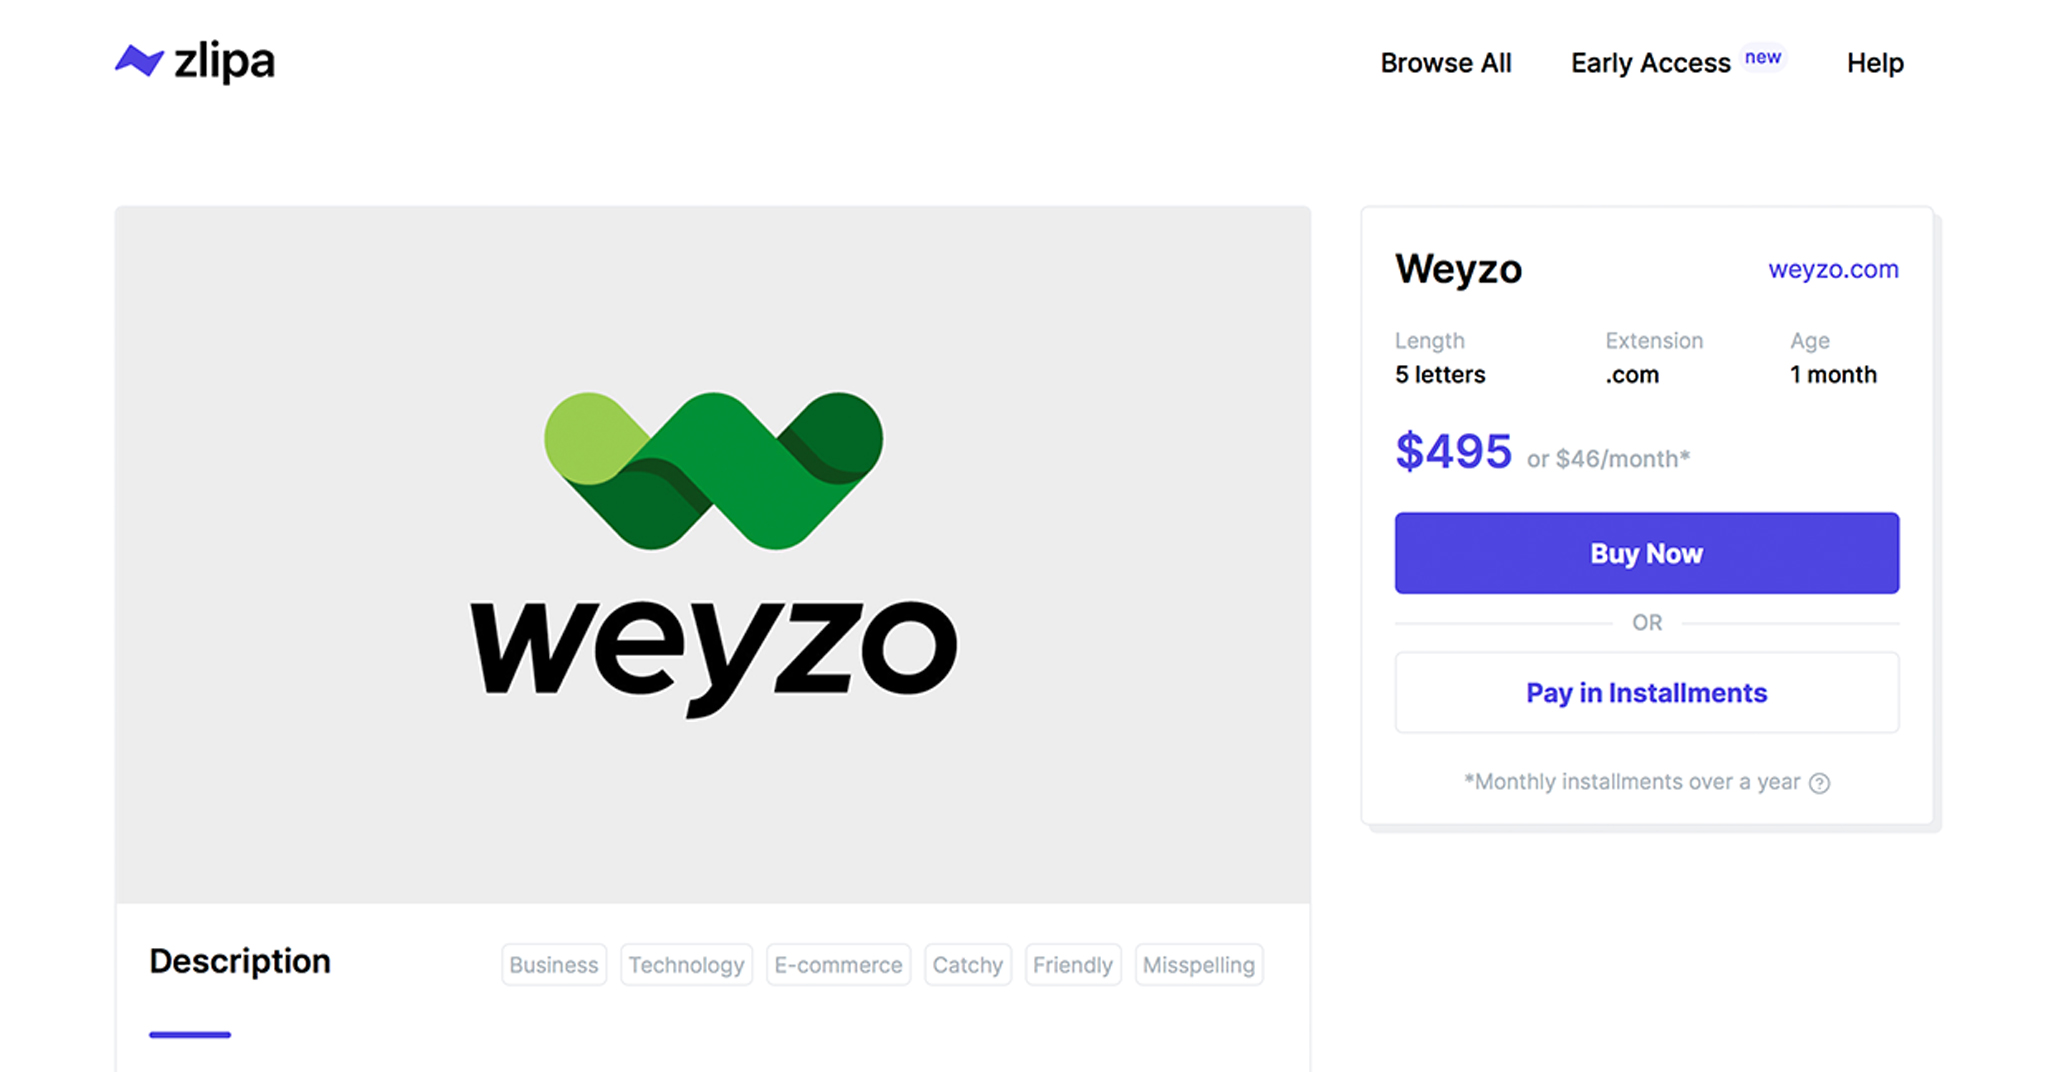
Task: Open the weyzo.com link
Action: [1832, 269]
